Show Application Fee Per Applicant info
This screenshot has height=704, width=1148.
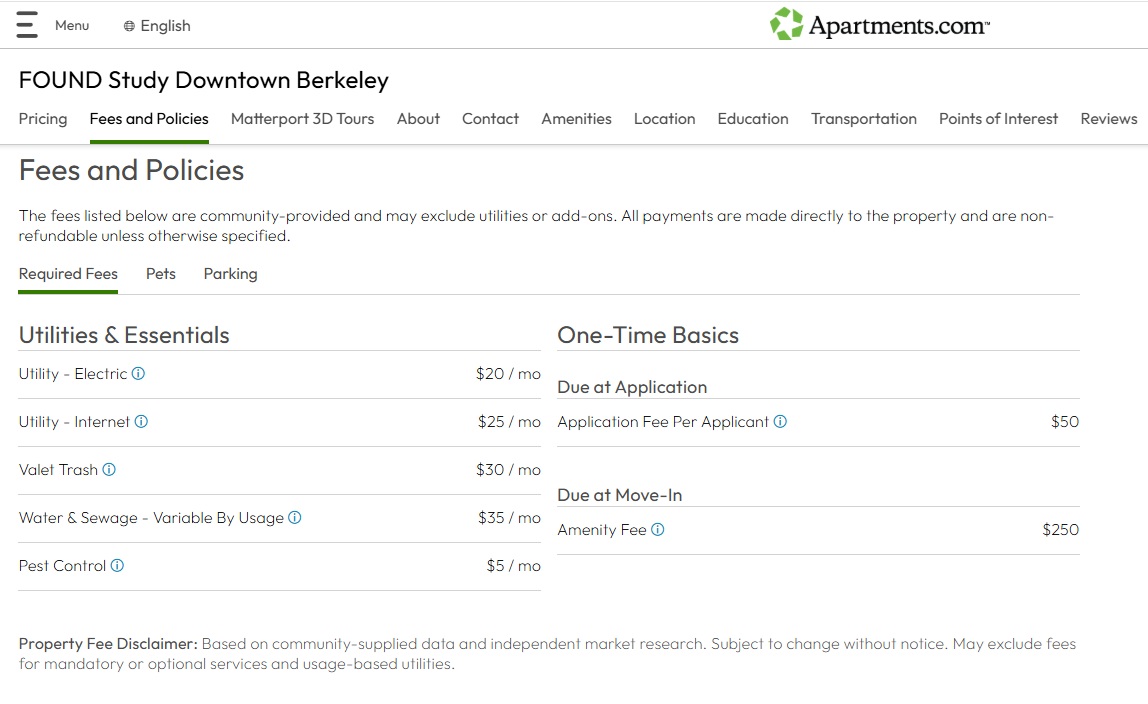coord(780,422)
